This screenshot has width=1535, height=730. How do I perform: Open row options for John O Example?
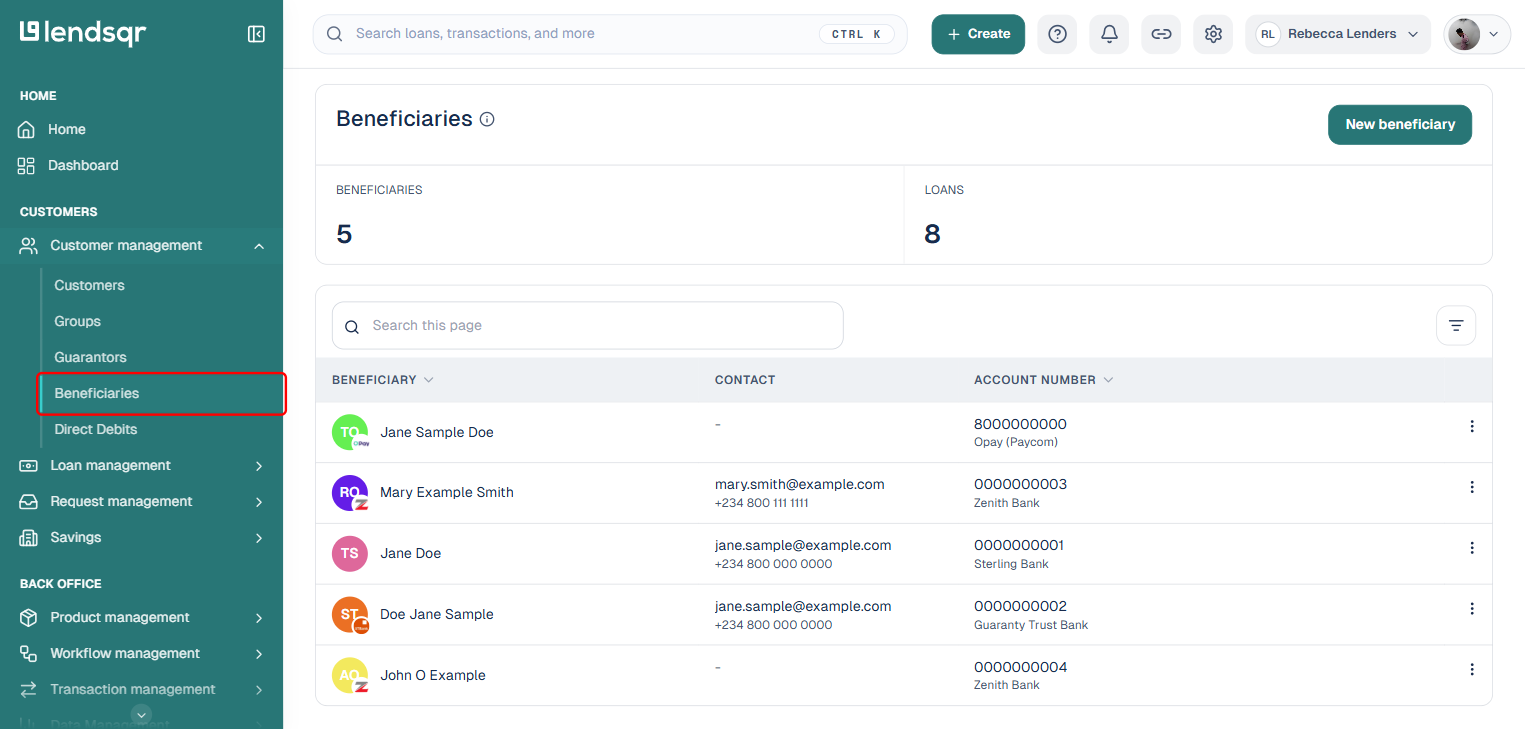pyautogui.click(x=1471, y=669)
